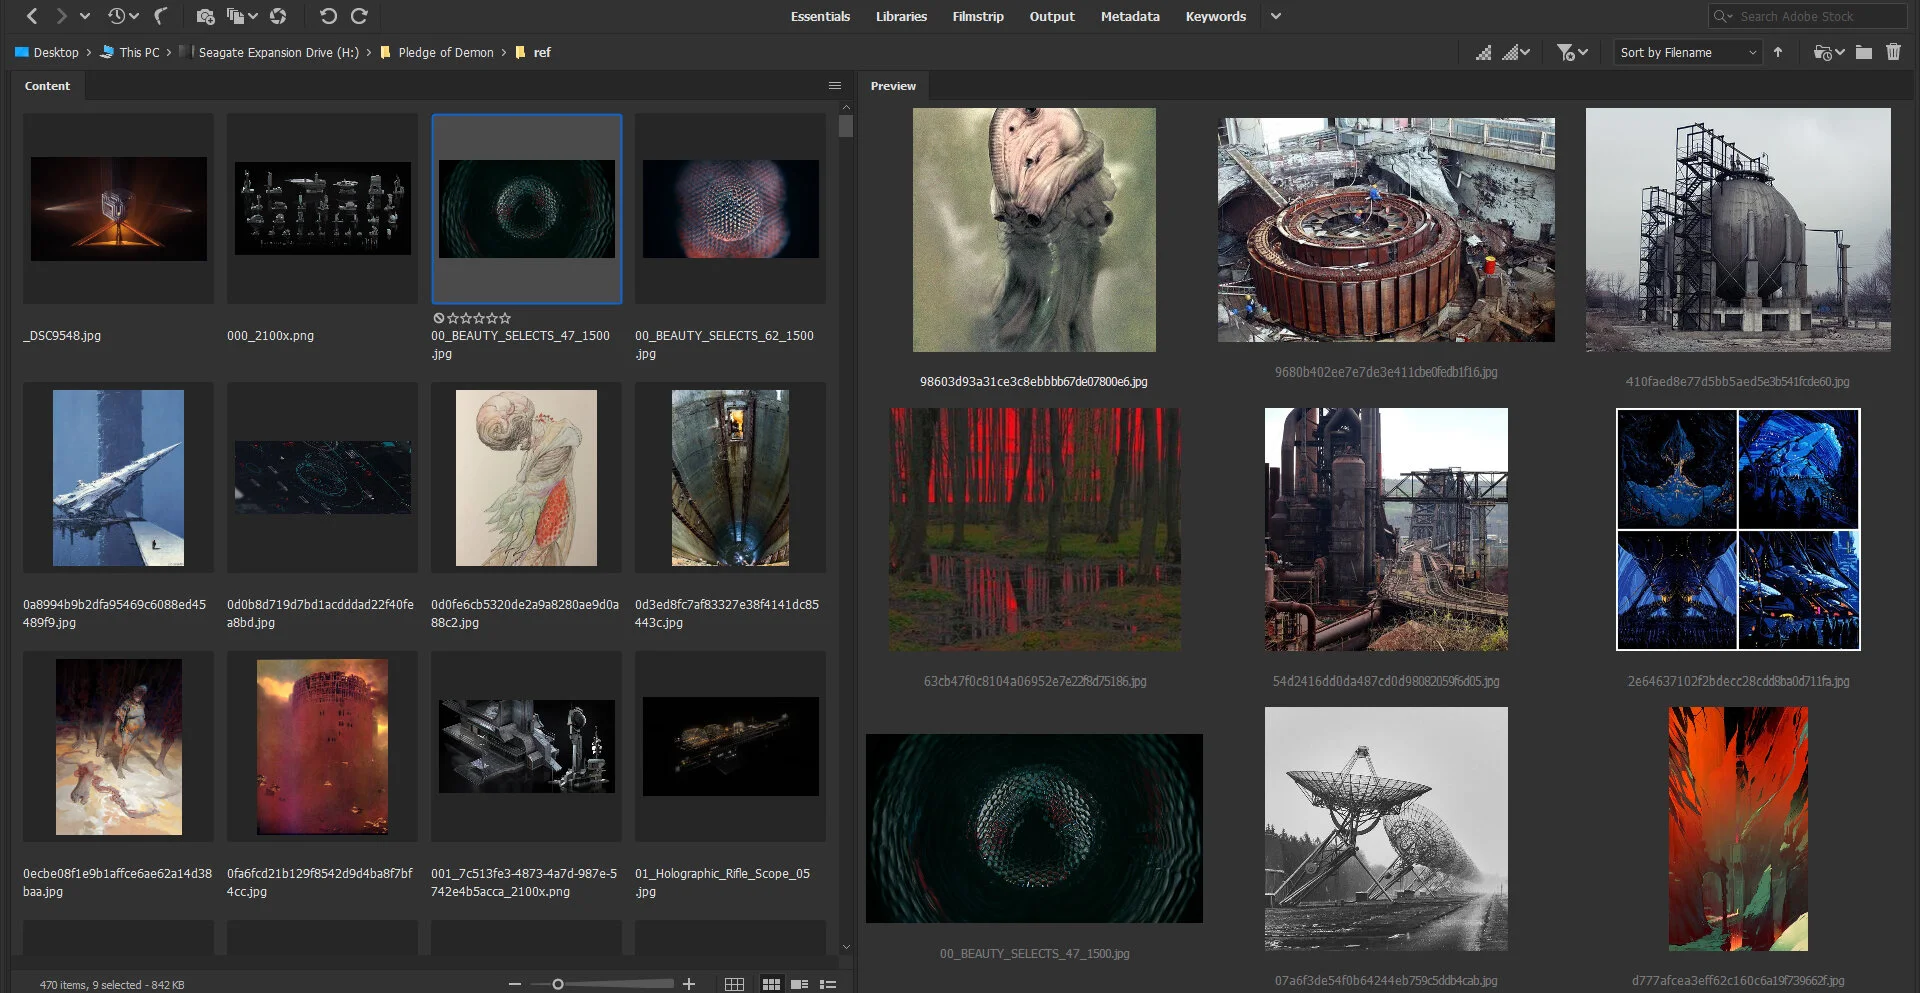Toggle ascending sort order arrow
The image size is (1920, 993).
(1778, 52)
